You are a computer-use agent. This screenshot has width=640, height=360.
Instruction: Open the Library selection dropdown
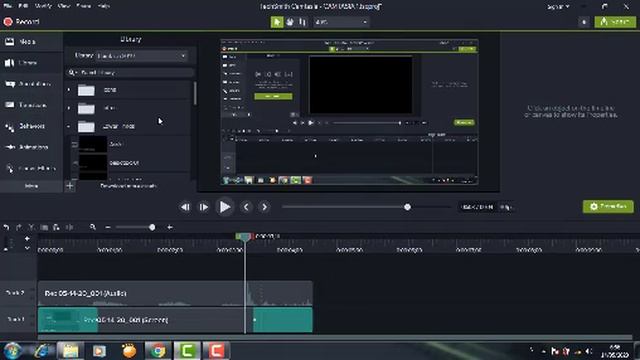(x=142, y=56)
